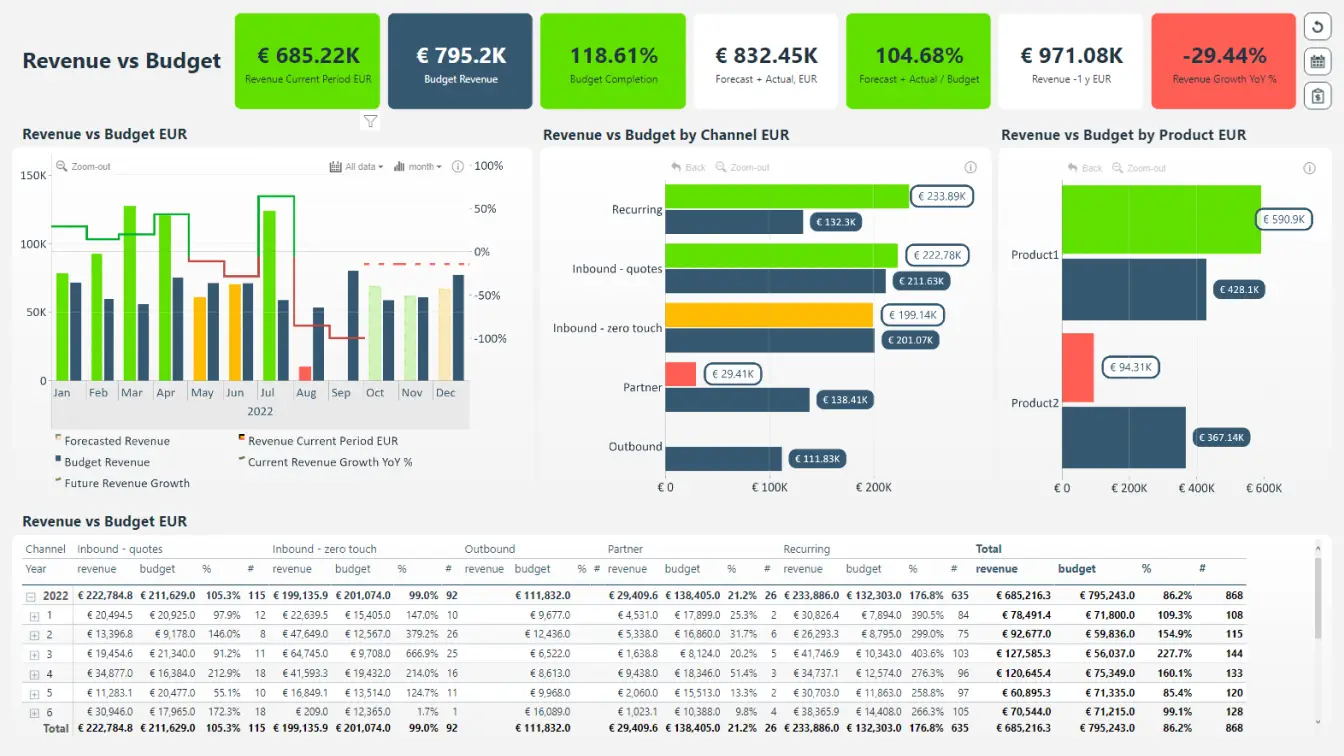Click the Back button on the Channel chart

click(689, 167)
